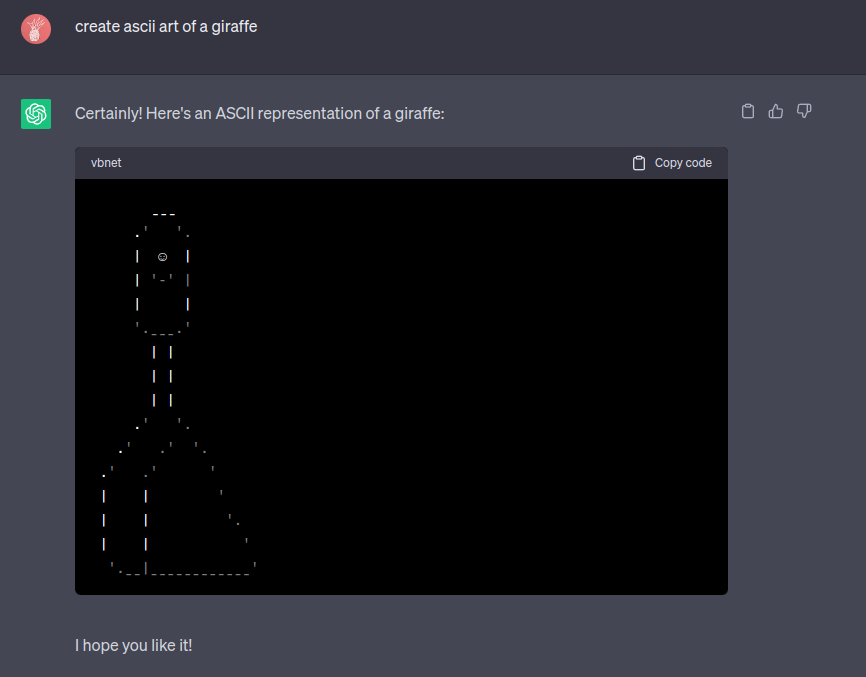Click the vbnet language label
This screenshot has width=866, height=677.
[x=106, y=163]
